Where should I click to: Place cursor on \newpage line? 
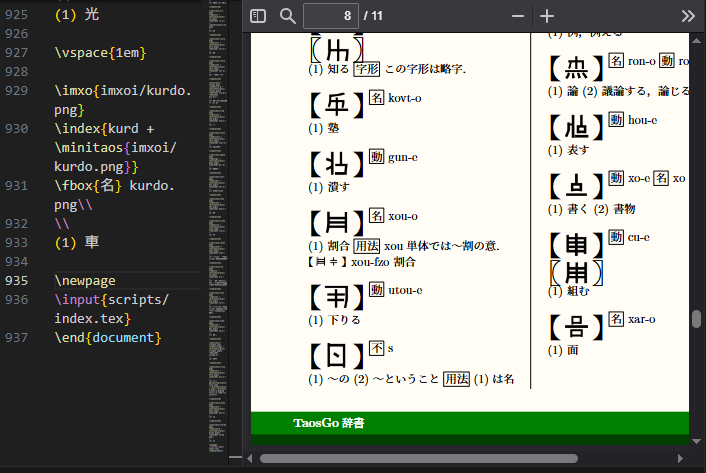click(x=85, y=280)
